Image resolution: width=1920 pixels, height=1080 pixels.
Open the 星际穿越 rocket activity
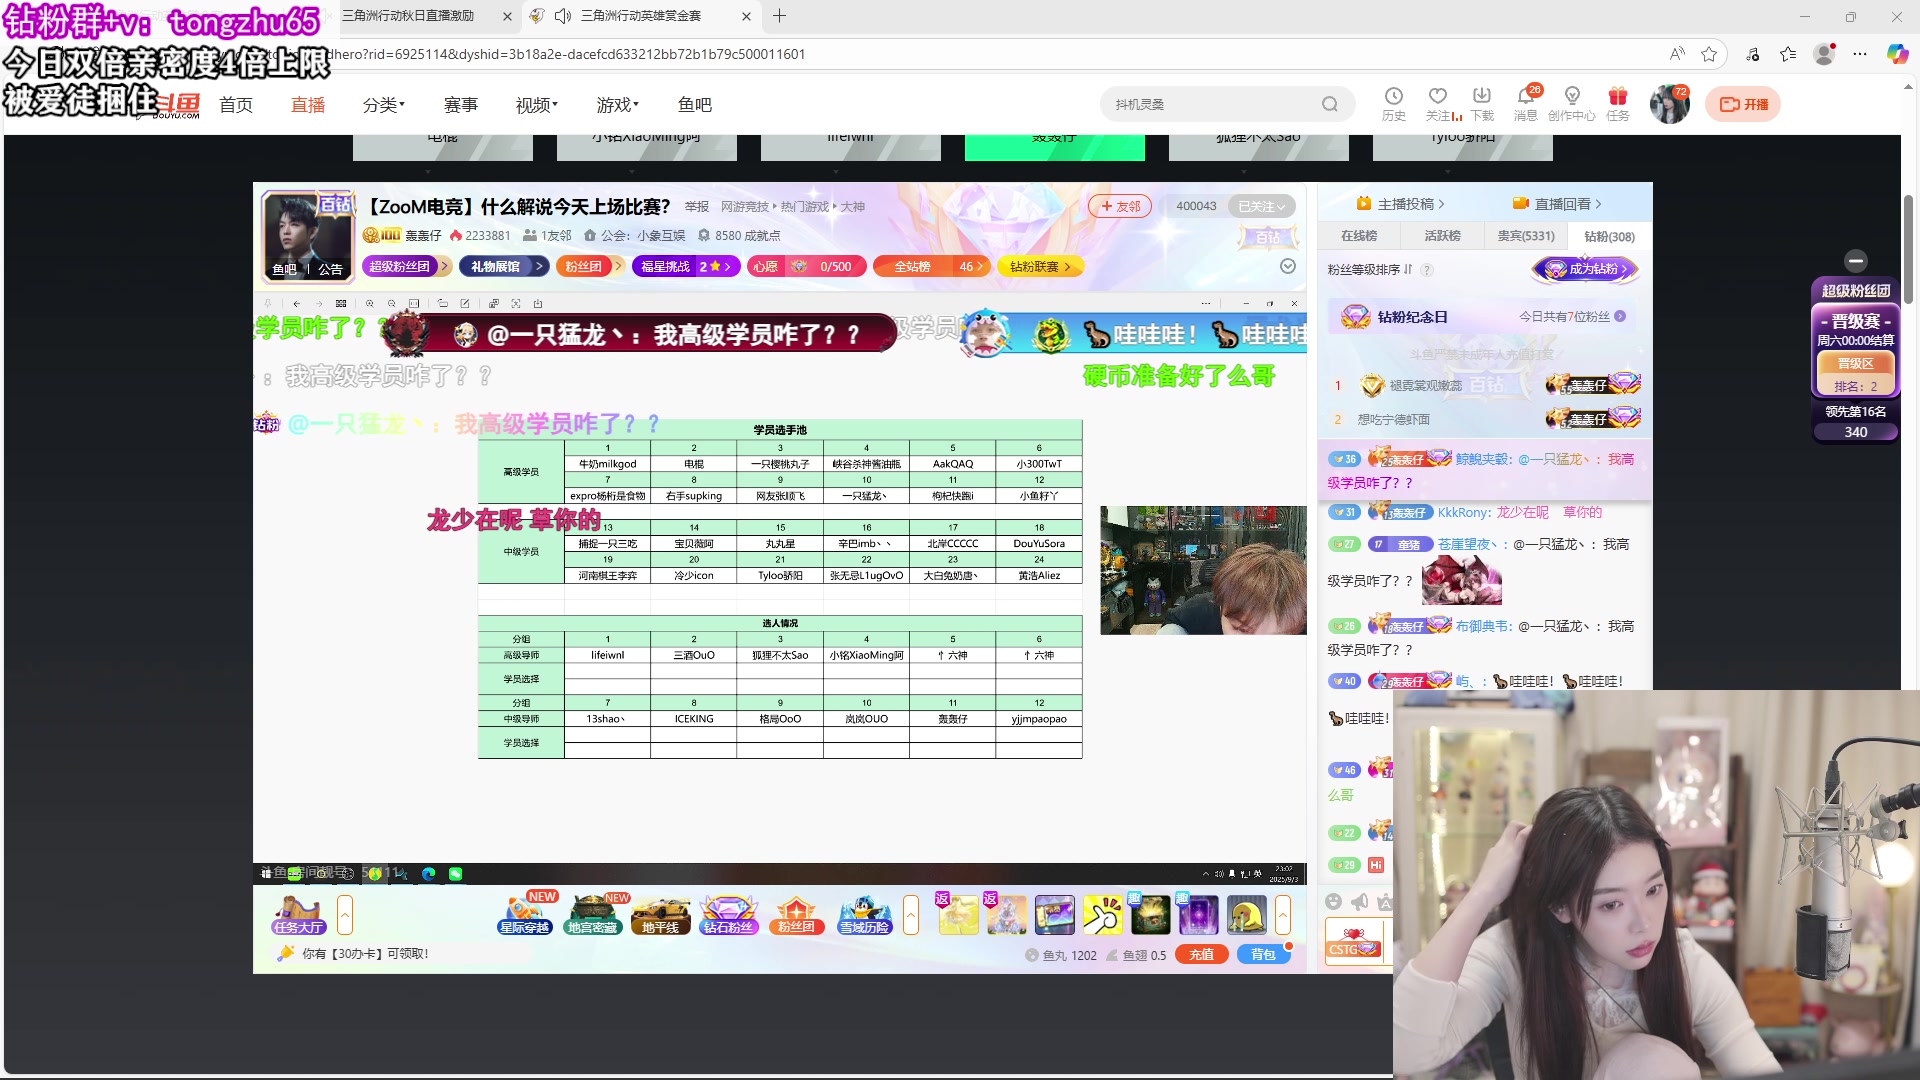click(524, 915)
